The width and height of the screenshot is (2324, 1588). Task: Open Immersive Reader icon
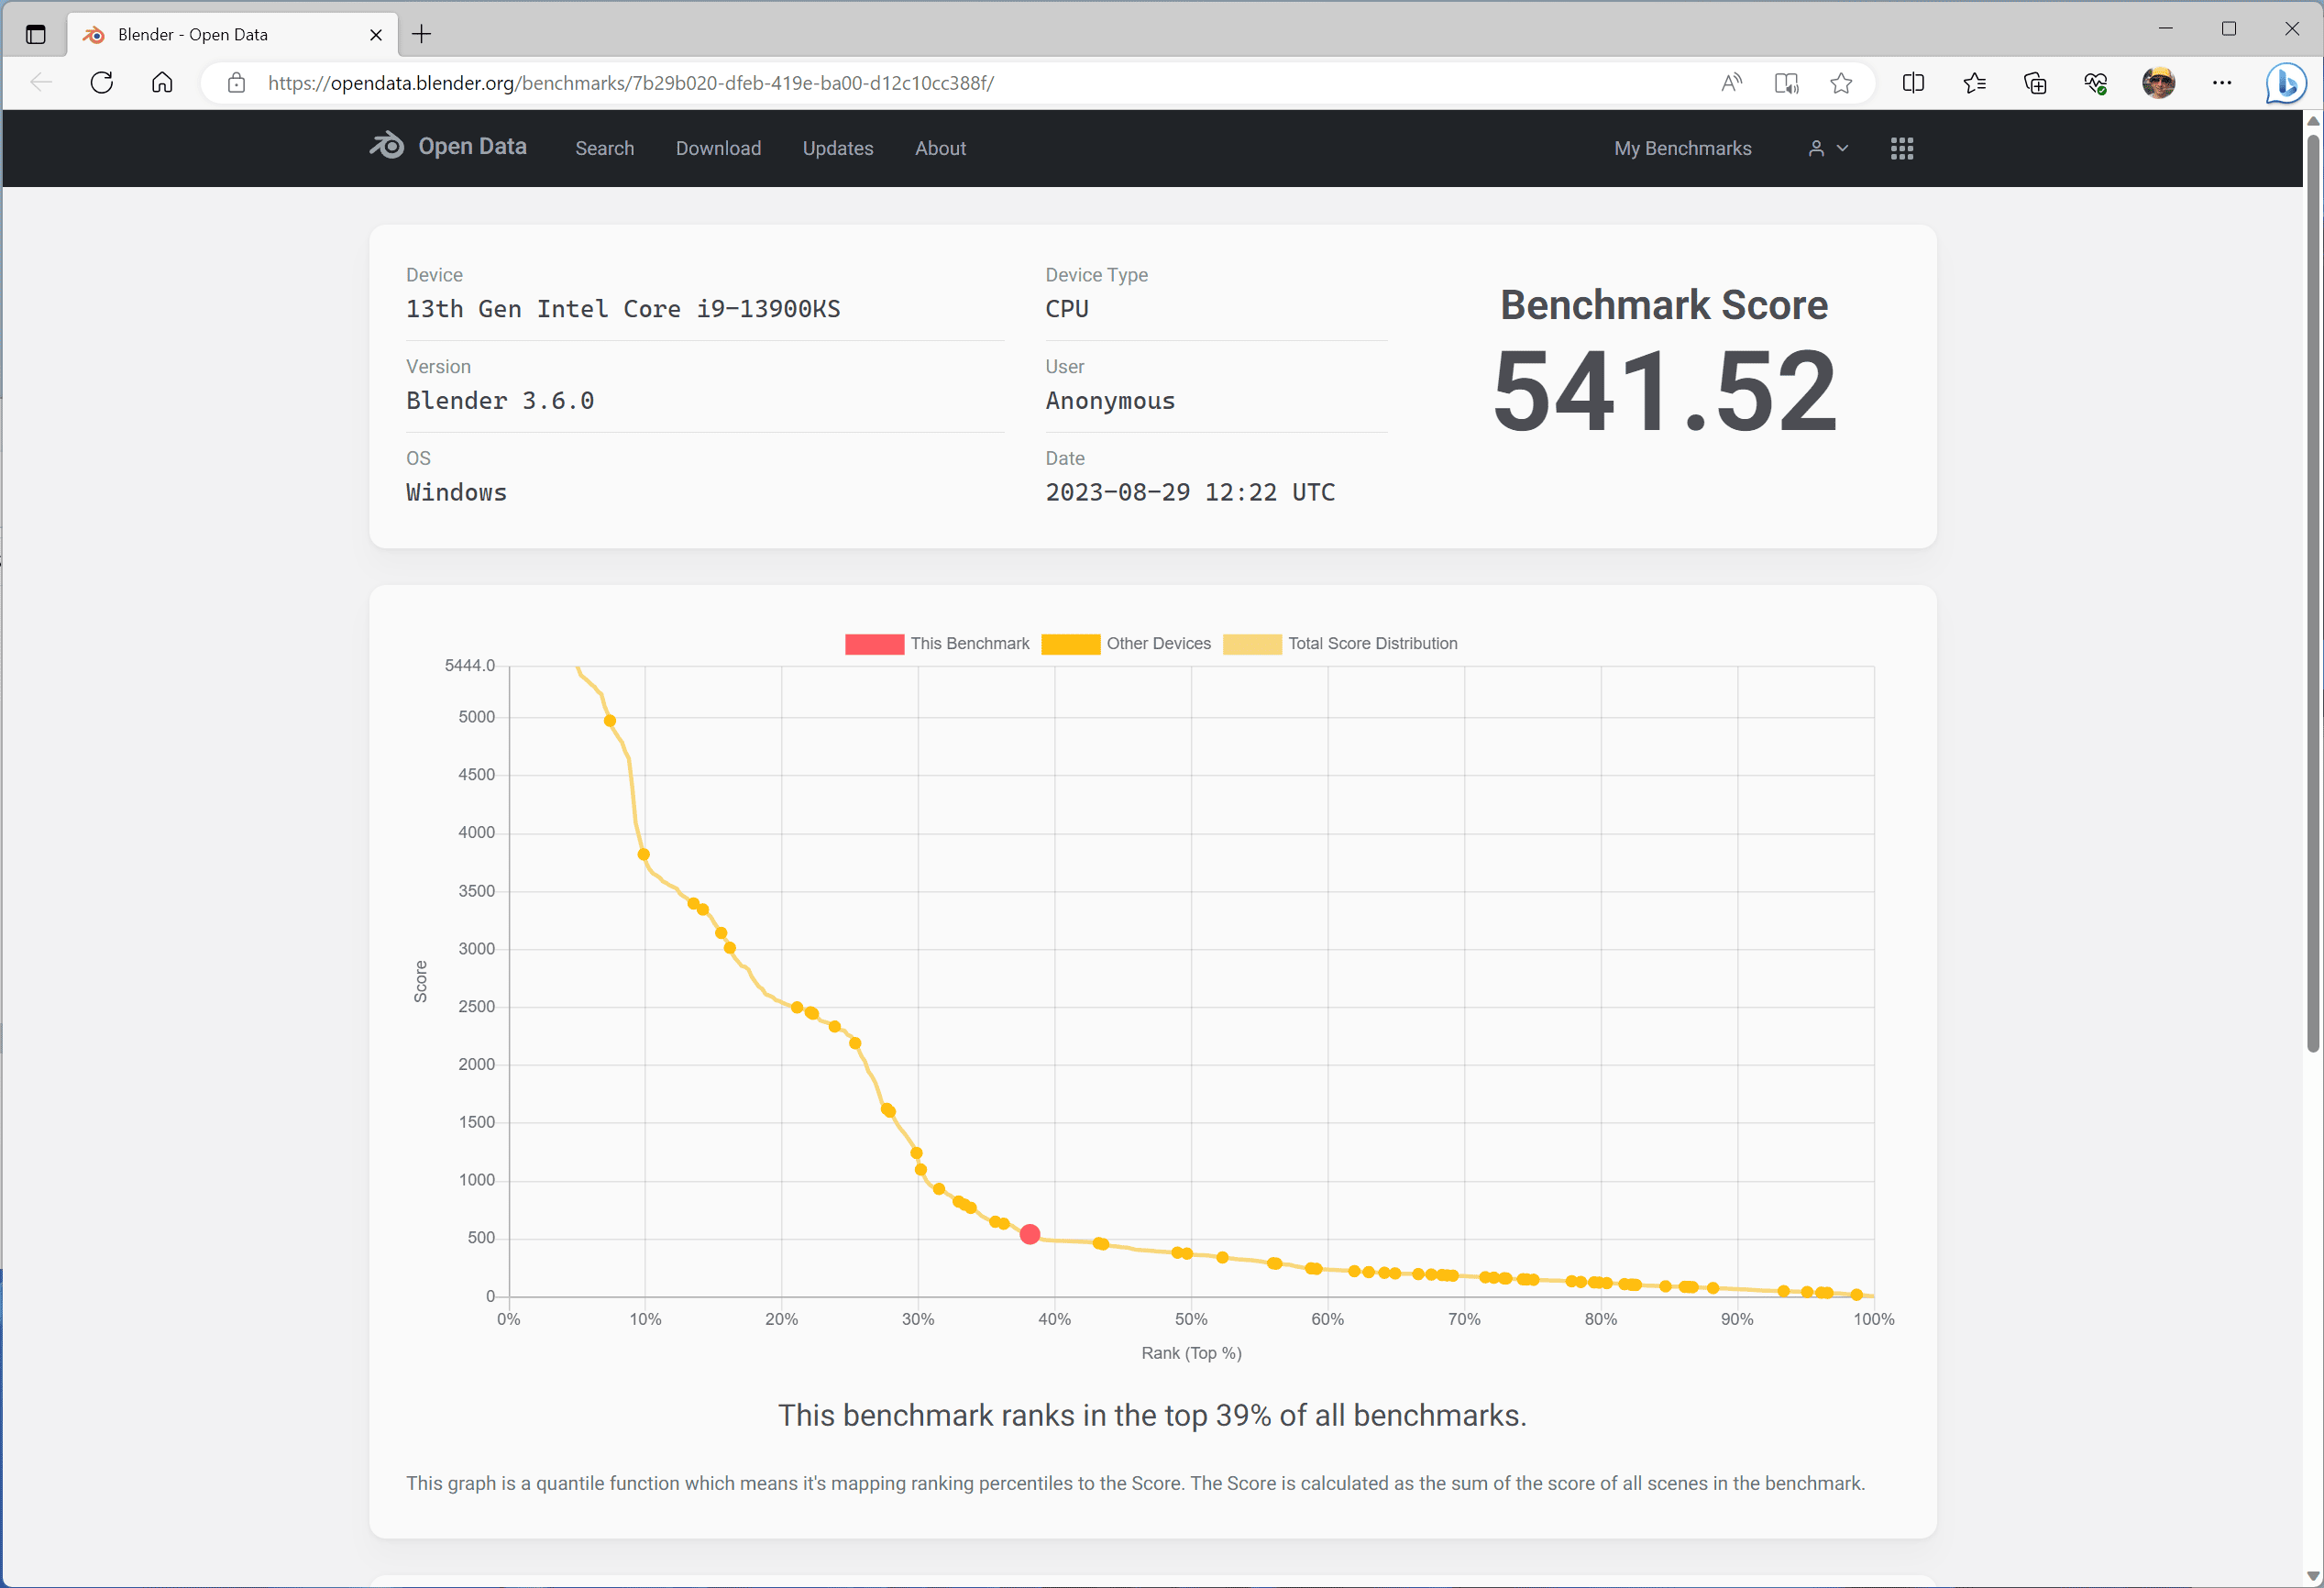(x=1786, y=83)
